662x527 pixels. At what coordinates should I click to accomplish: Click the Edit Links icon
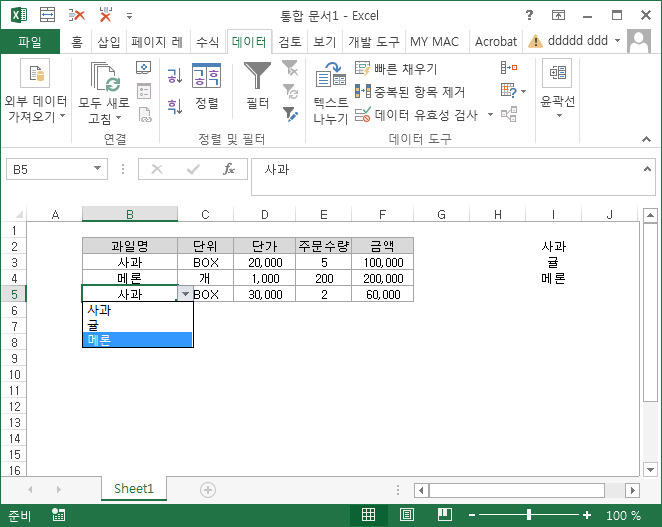(144, 114)
